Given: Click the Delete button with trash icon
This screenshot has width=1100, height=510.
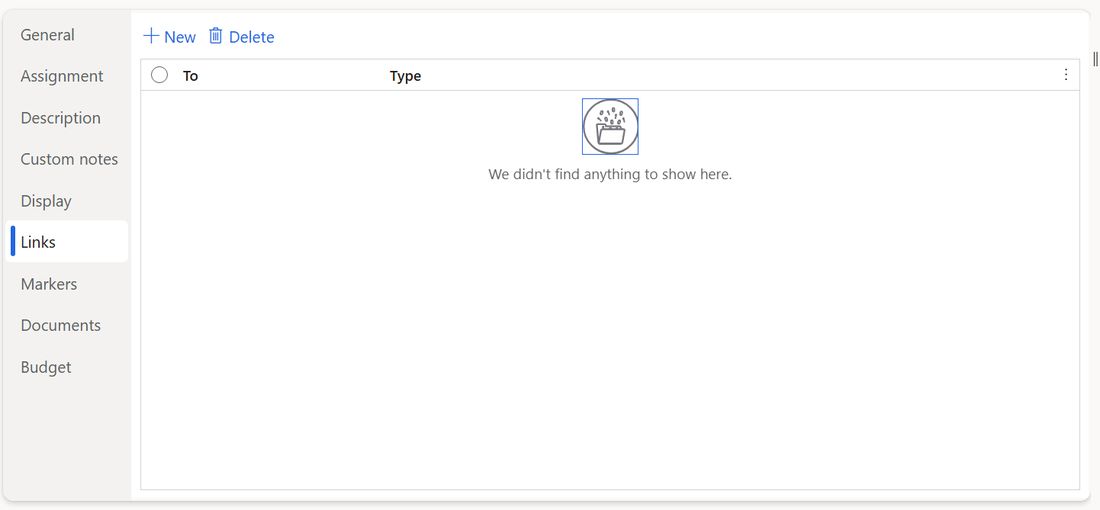Looking at the screenshot, I should click(241, 36).
